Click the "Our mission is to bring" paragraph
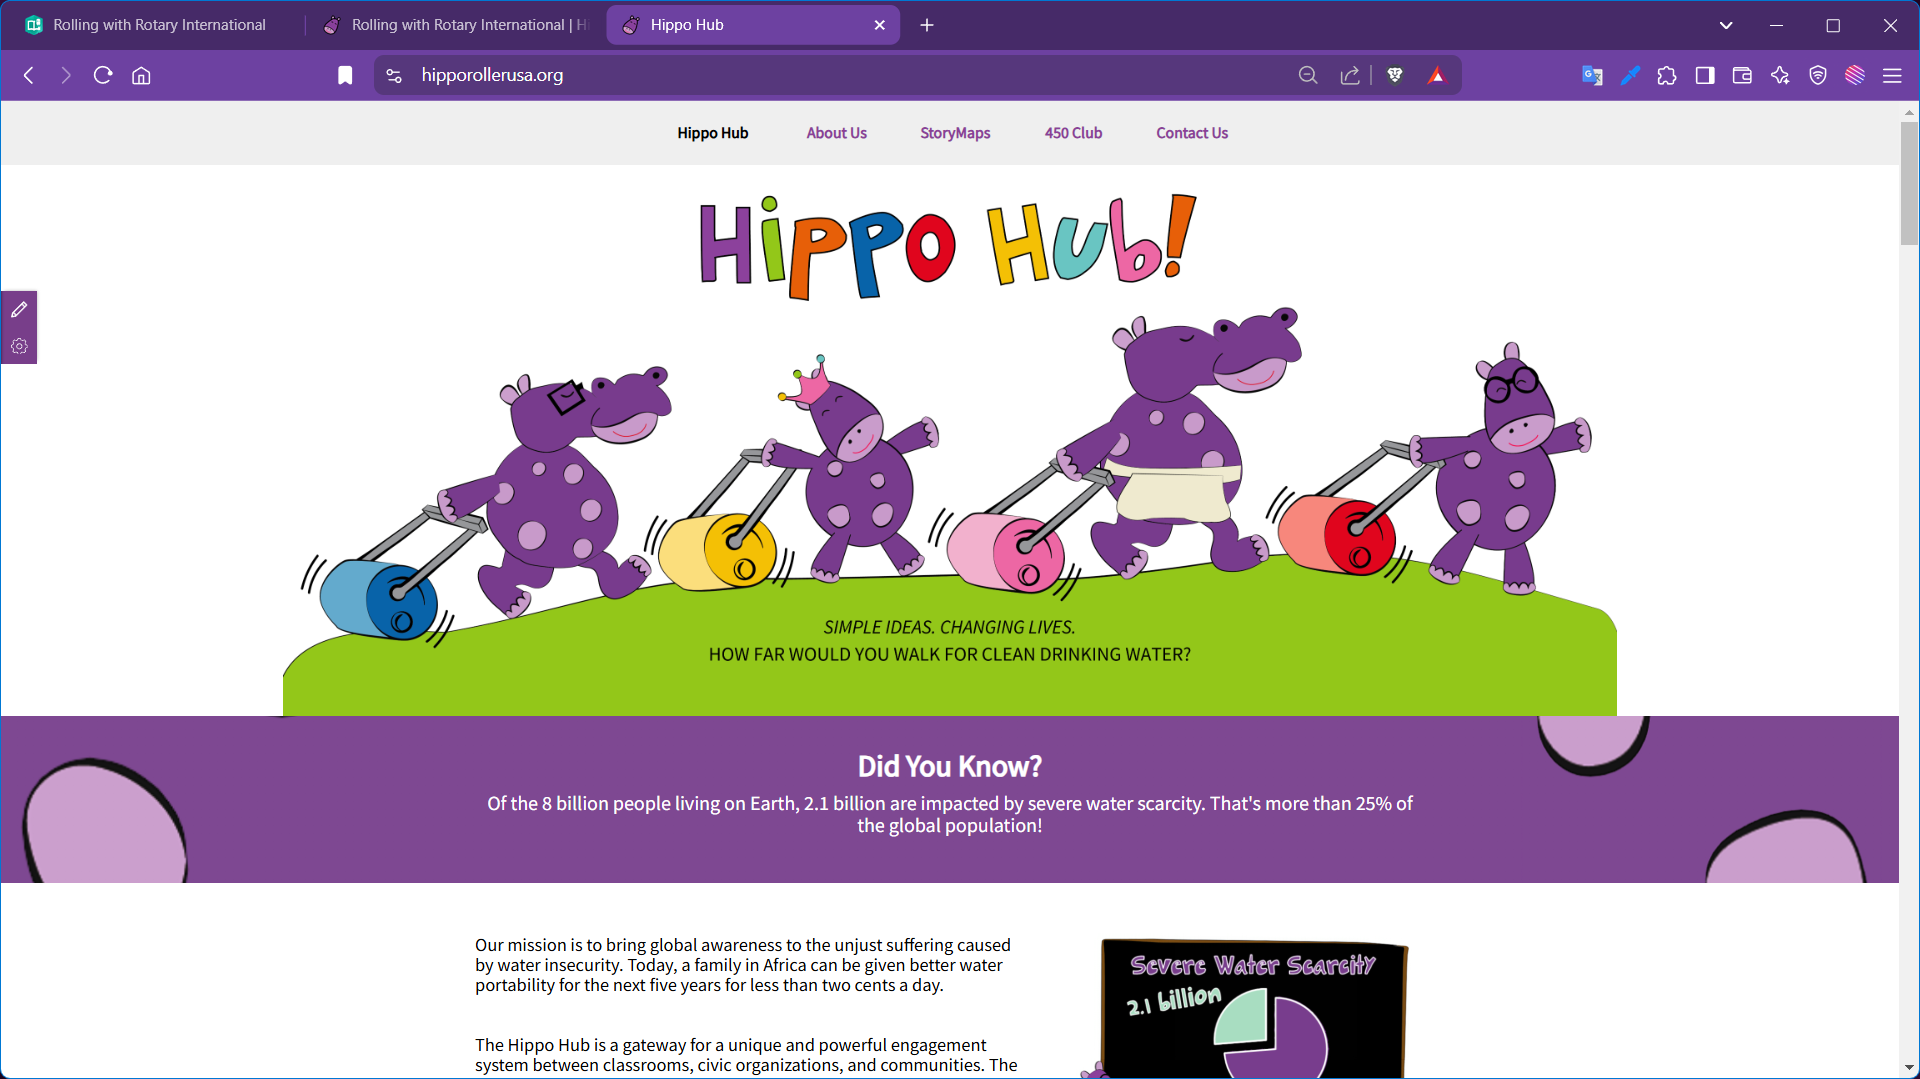This screenshot has height=1079, width=1920. tap(743, 965)
